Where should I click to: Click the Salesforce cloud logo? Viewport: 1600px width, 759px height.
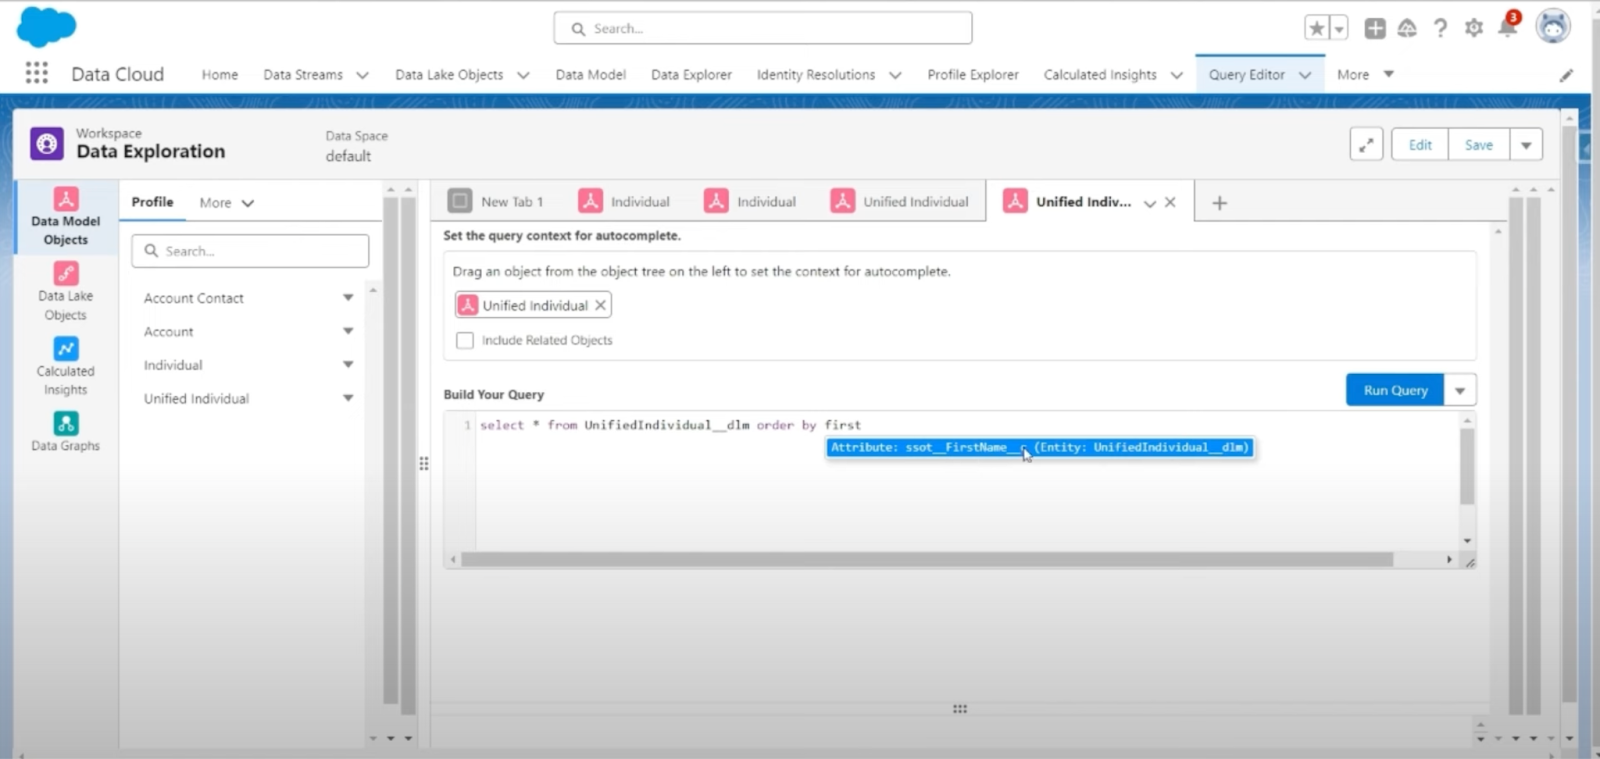click(x=46, y=26)
